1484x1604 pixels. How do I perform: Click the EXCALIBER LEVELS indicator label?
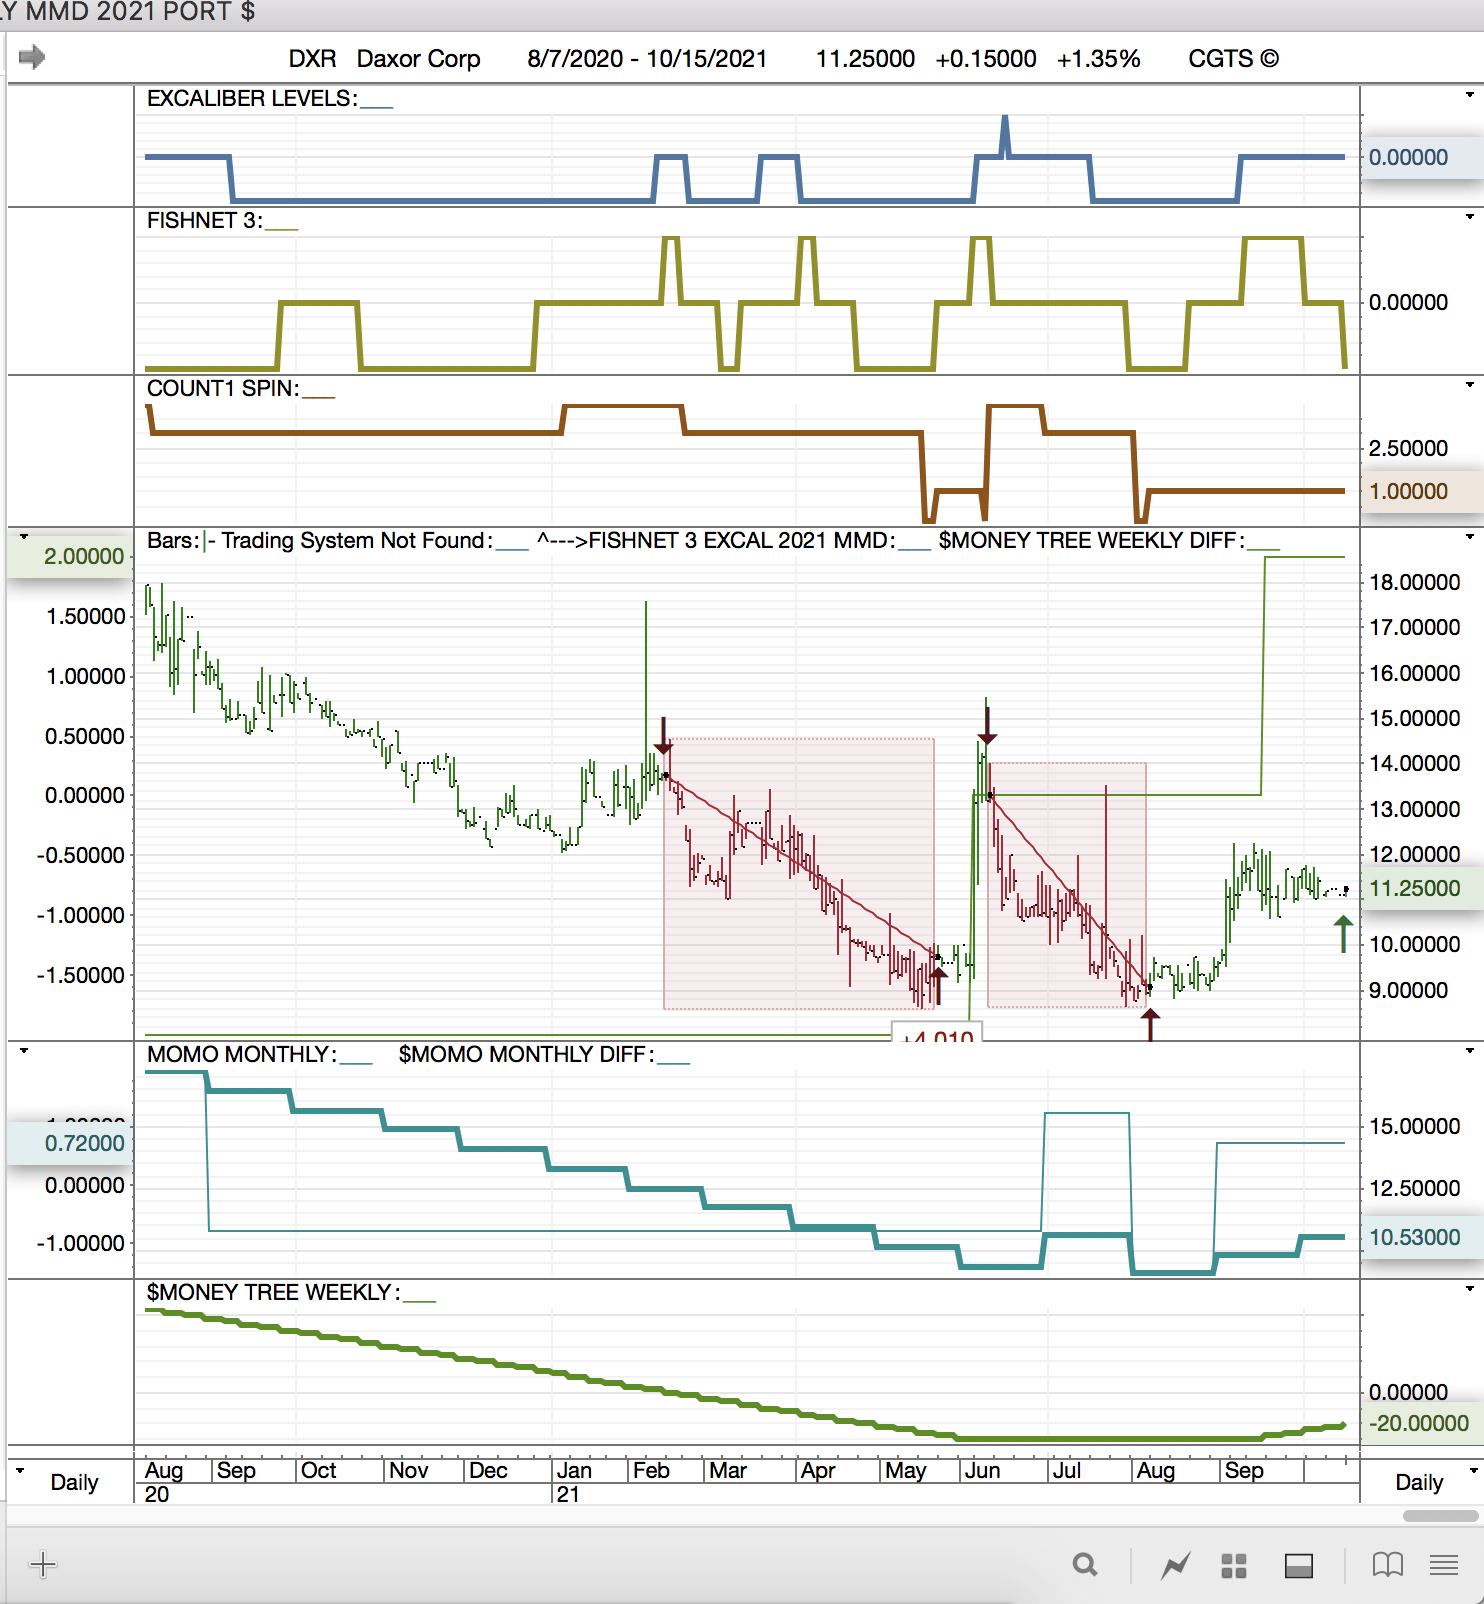(x=251, y=98)
